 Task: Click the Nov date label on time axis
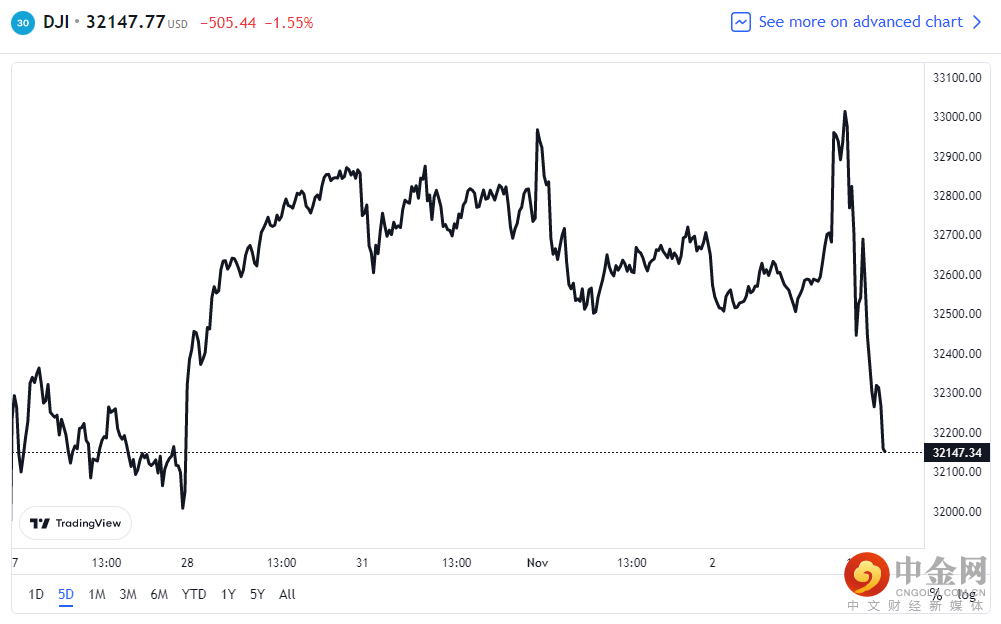538,563
